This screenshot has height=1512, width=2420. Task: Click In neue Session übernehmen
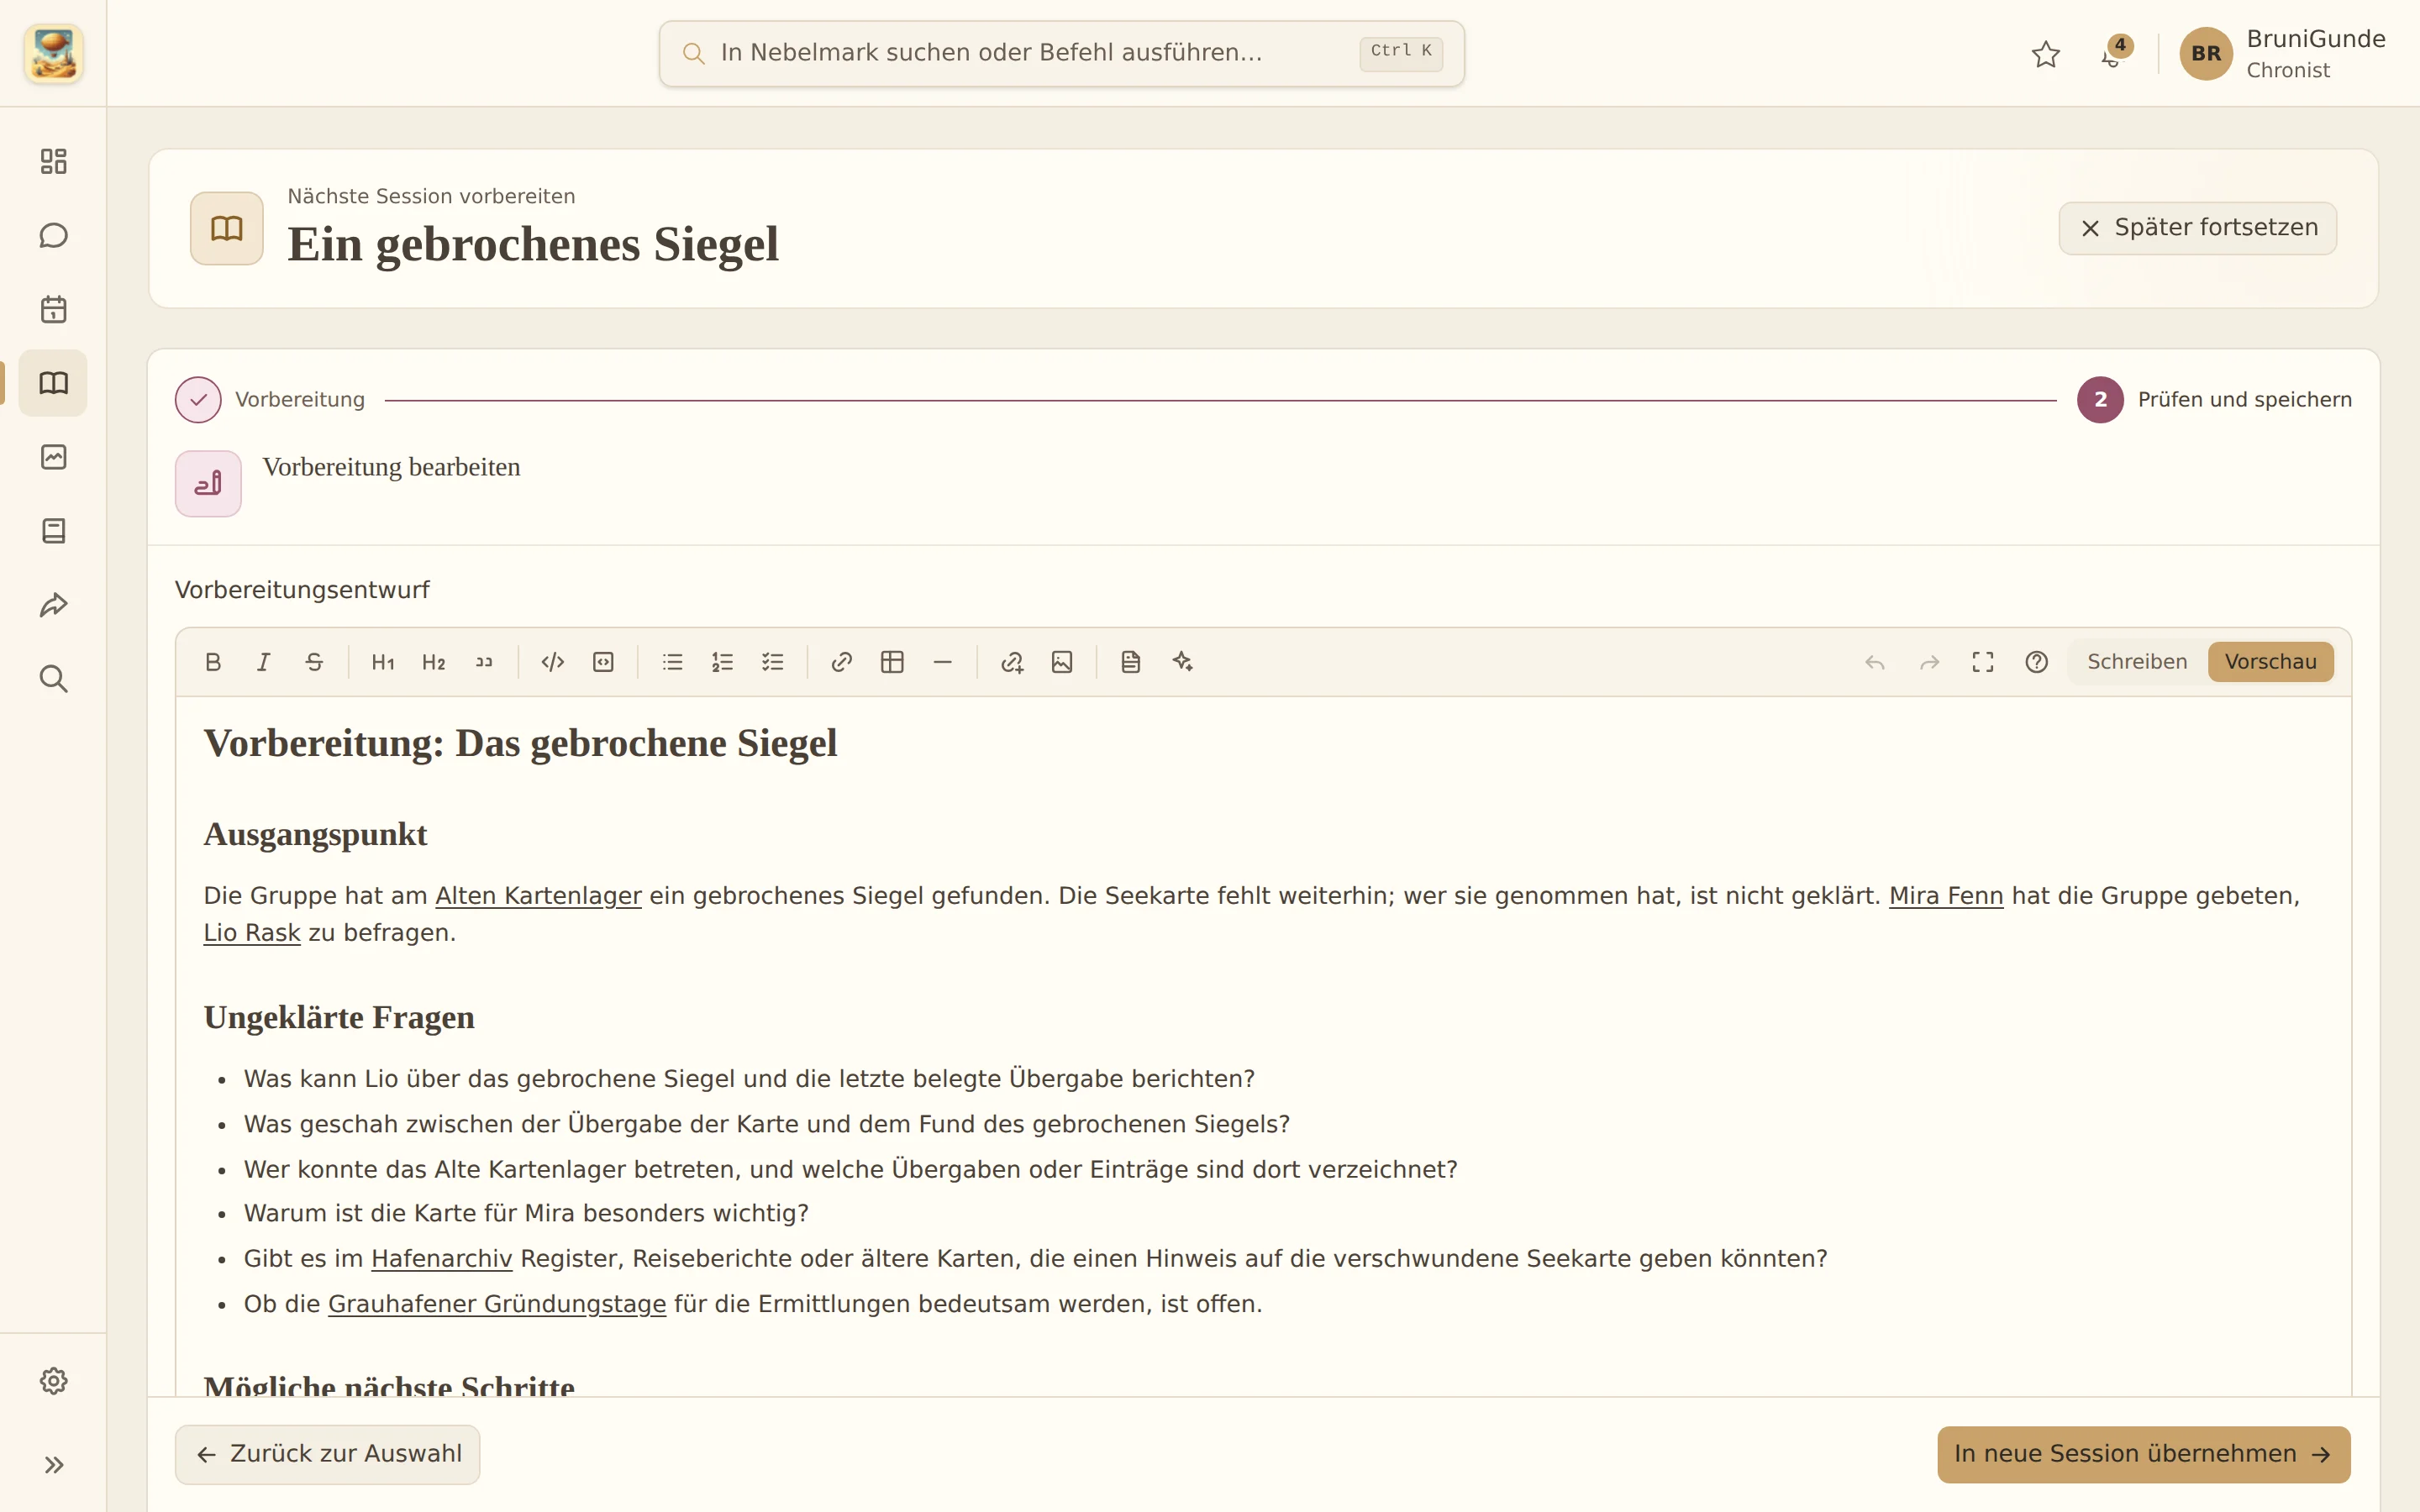[x=2143, y=1454]
